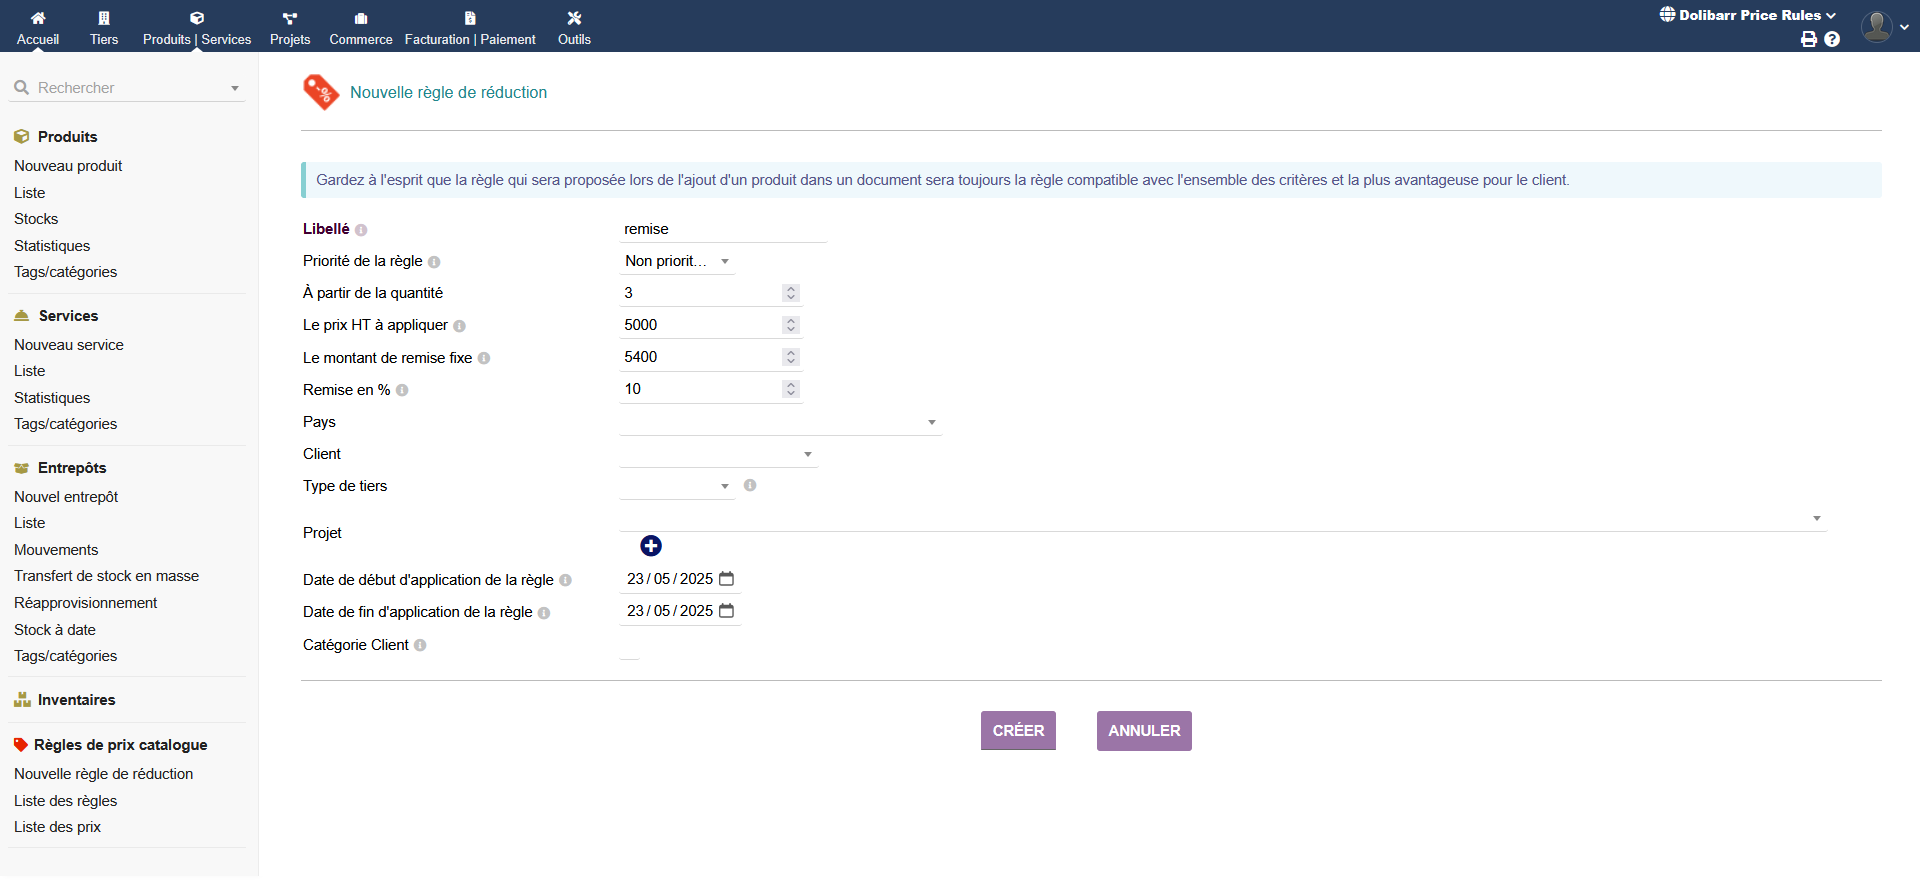The image size is (1920, 890).
Task: Click info icon next to Libellé
Action: click(x=361, y=230)
